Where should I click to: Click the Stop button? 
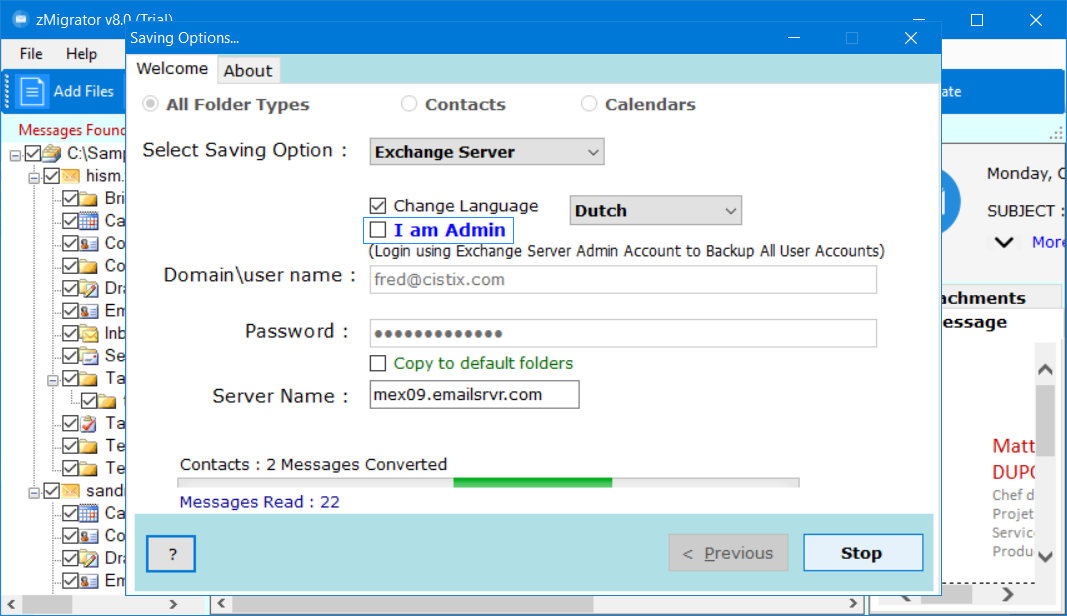tap(863, 553)
